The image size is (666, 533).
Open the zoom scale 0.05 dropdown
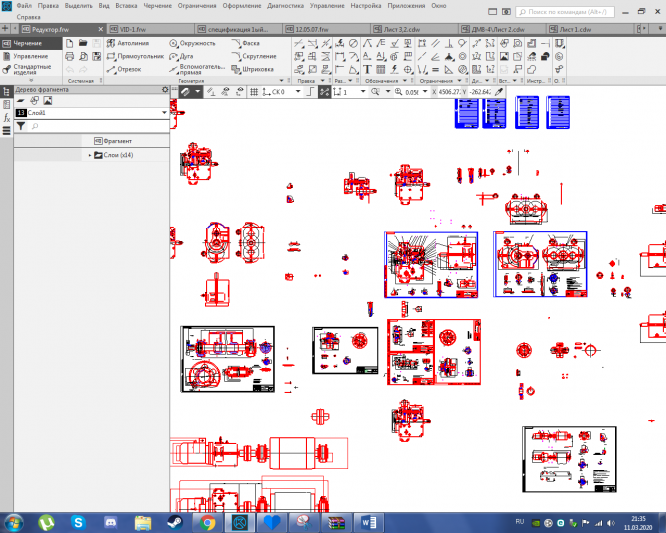tap(425, 92)
